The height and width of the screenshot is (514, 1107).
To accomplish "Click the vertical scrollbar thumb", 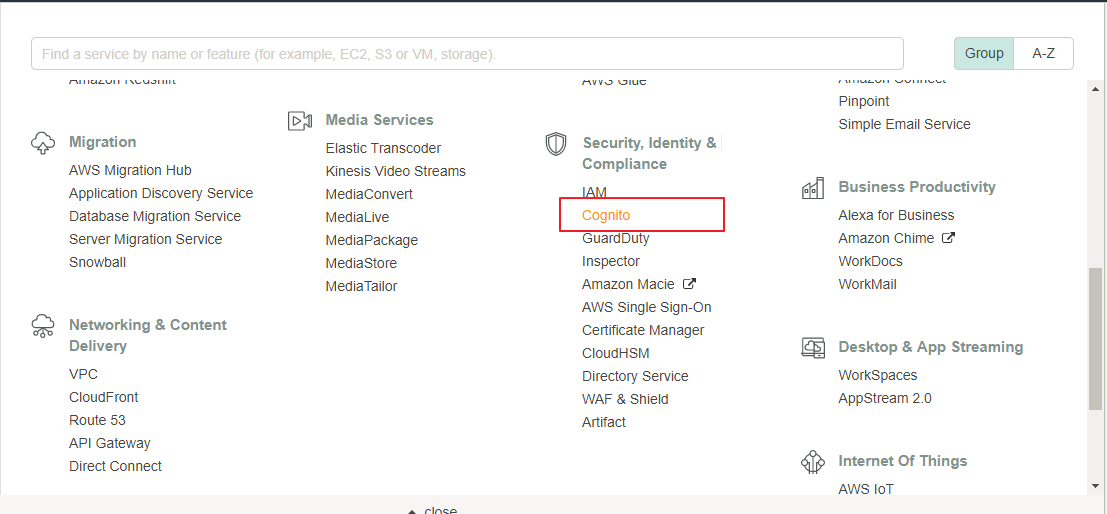I will (1095, 340).
